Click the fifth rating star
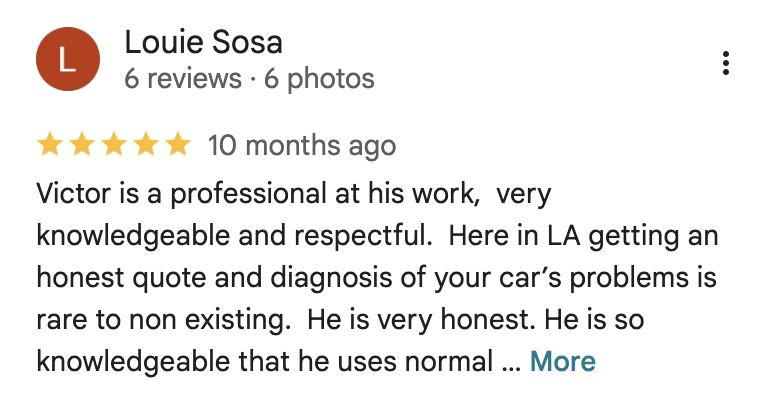778x400 pixels. [x=177, y=146]
